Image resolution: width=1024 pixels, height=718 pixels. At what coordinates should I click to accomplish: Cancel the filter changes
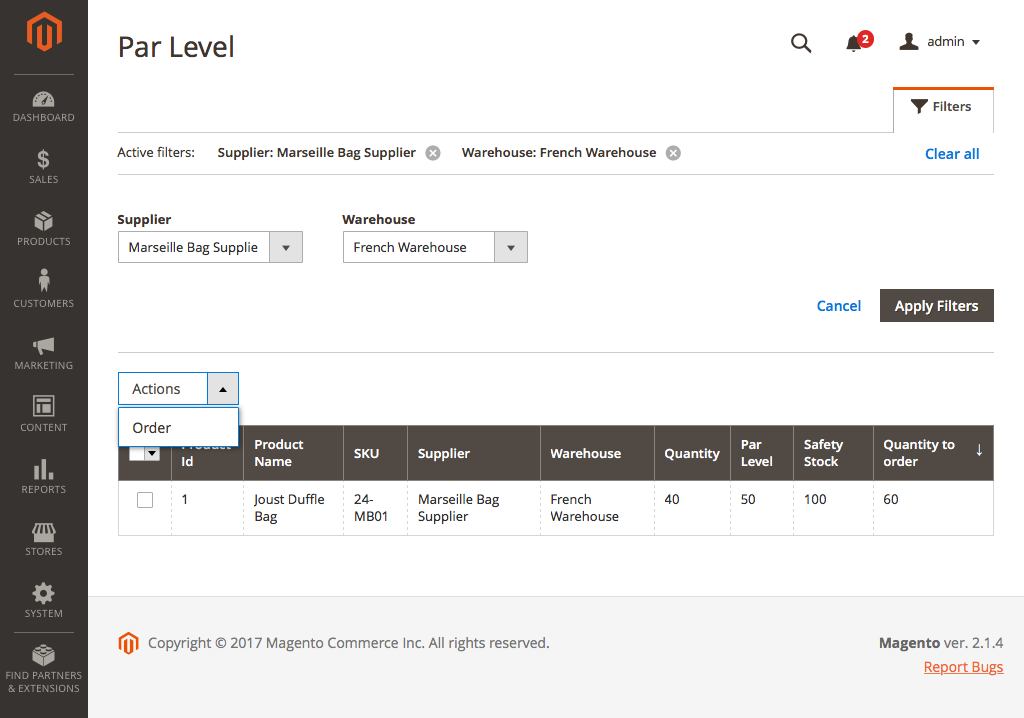pyautogui.click(x=839, y=306)
